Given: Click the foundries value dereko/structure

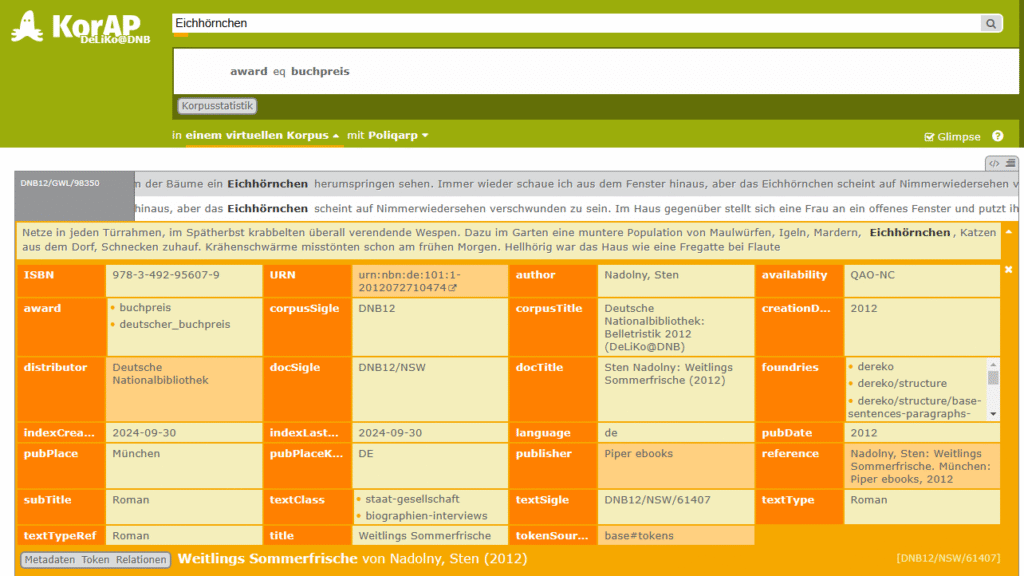Looking at the screenshot, I should (x=902, y=383).
